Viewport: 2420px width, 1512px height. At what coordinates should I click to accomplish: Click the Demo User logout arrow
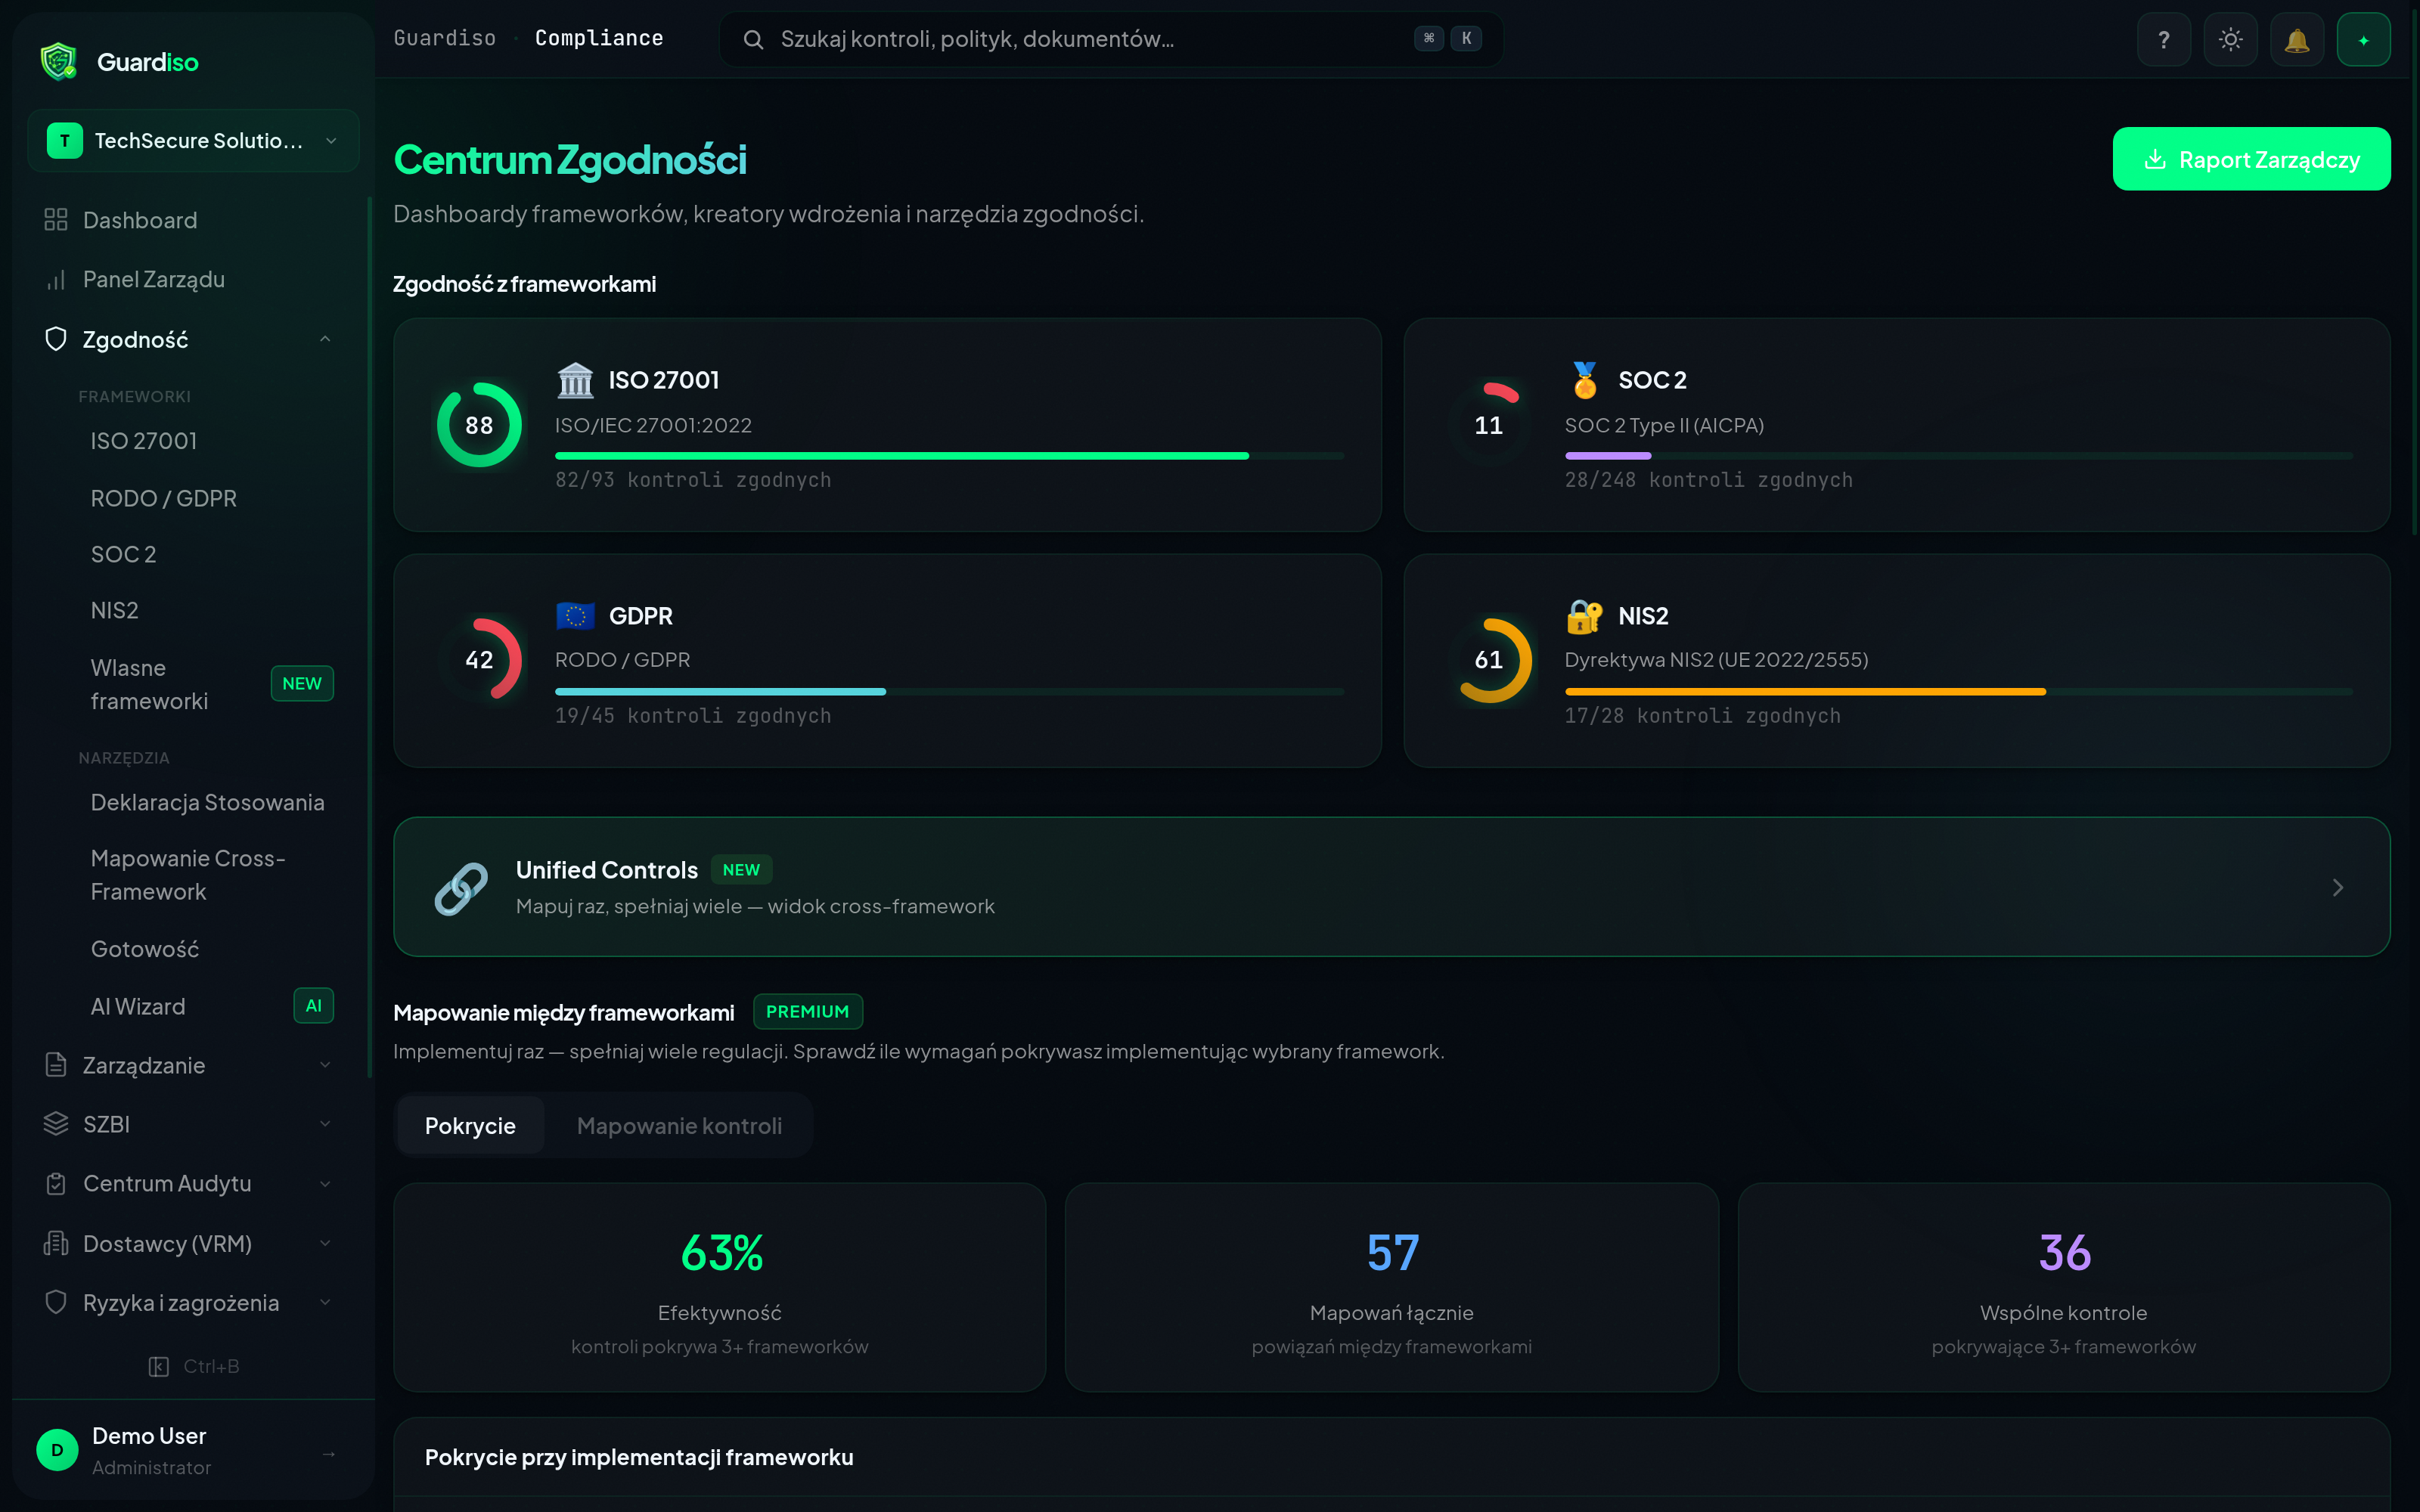[329, 1452]
